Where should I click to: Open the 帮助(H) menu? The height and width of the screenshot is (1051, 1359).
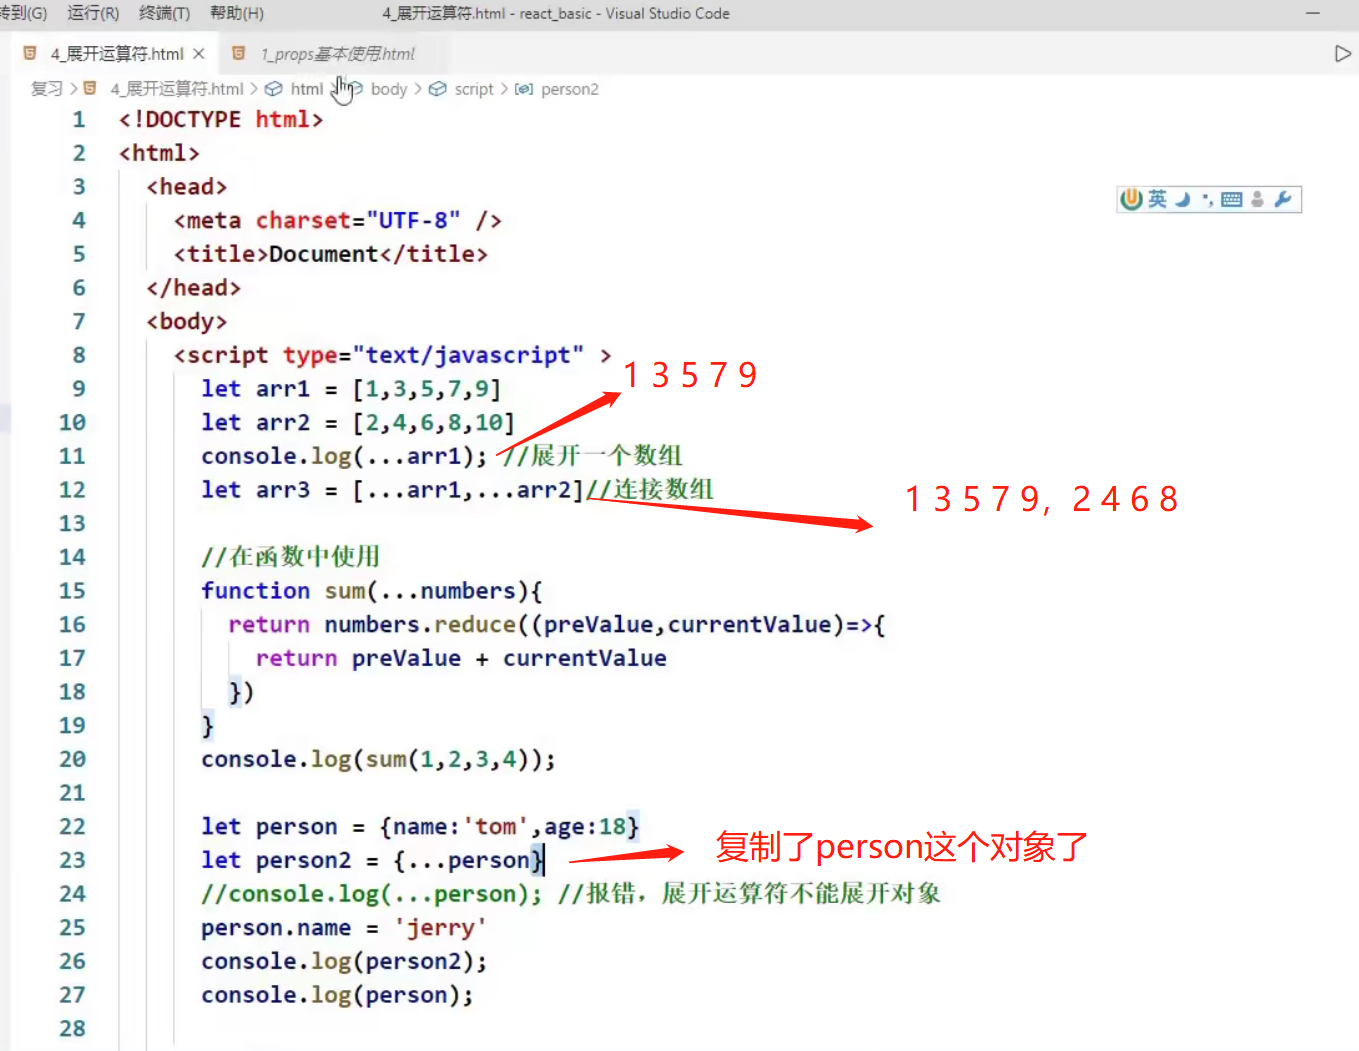(237, 13)
